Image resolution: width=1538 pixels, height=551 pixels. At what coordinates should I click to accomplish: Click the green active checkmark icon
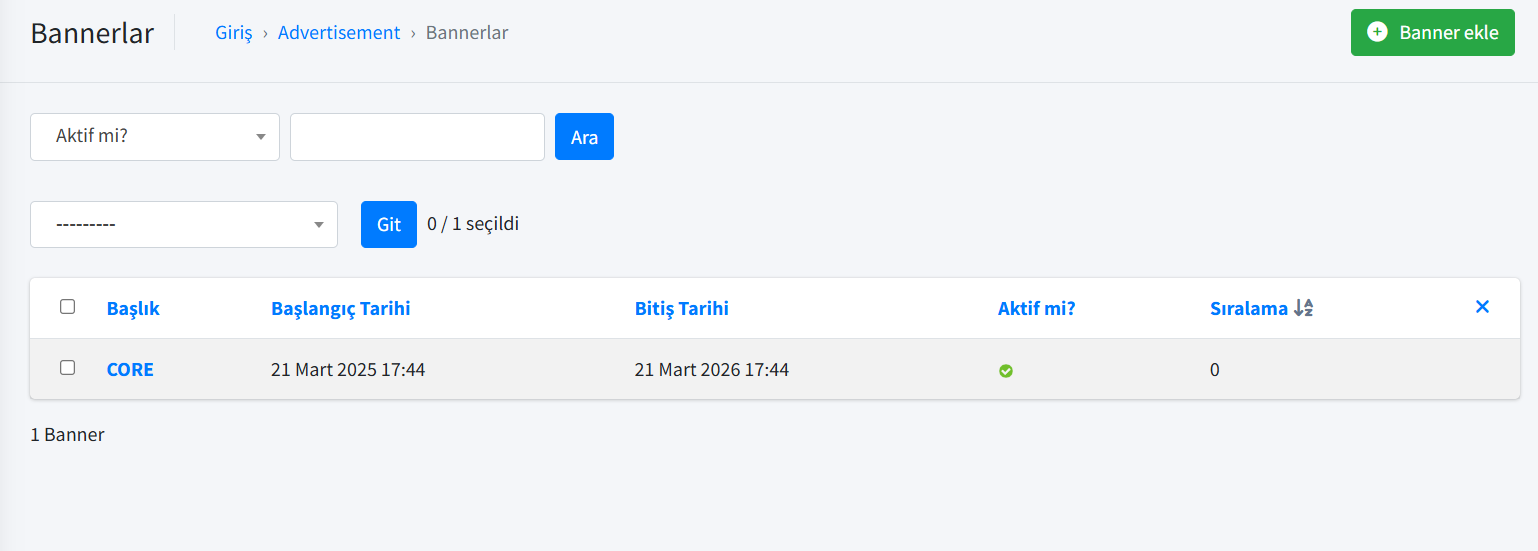1006,371
